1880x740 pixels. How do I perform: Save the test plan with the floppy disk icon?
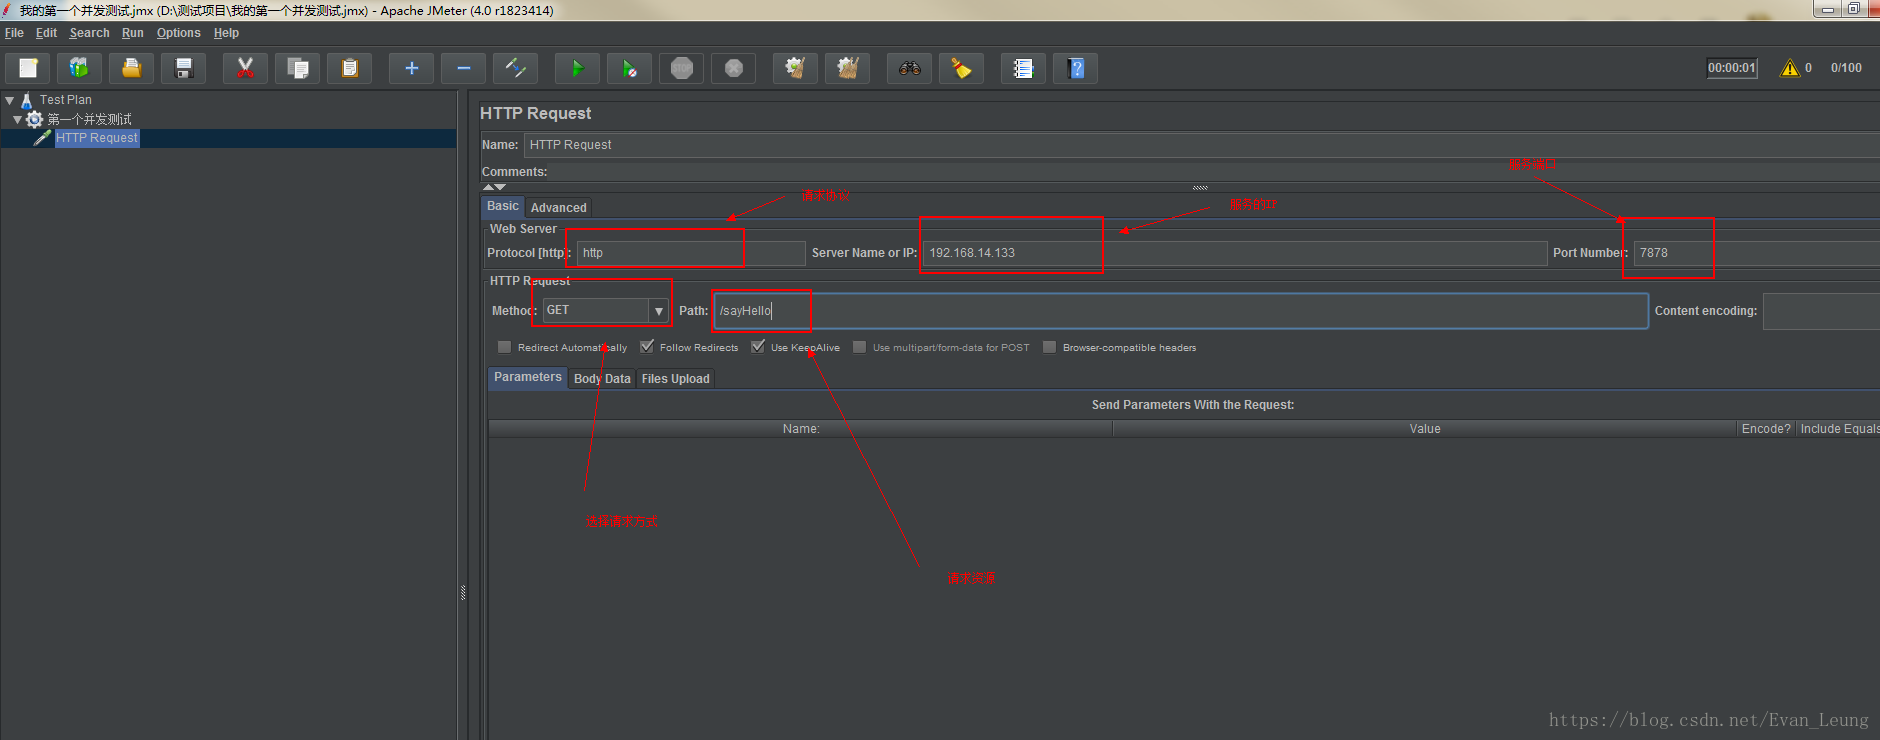point(183,68)
